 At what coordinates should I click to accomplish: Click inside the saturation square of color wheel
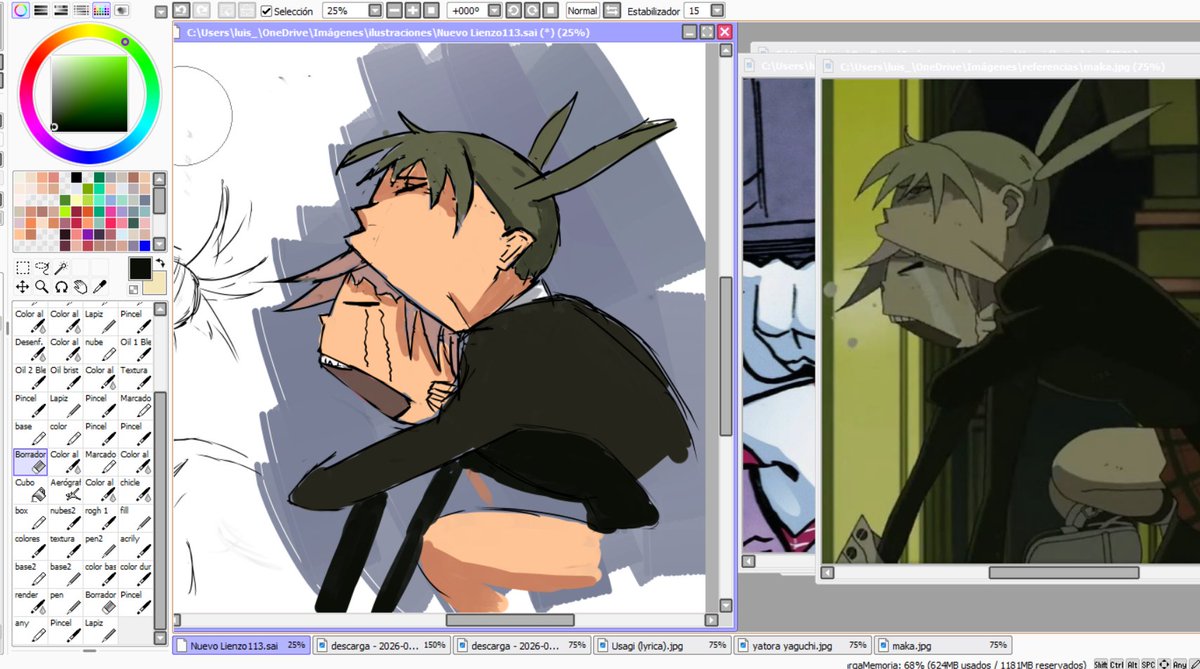tap(90, 92)
